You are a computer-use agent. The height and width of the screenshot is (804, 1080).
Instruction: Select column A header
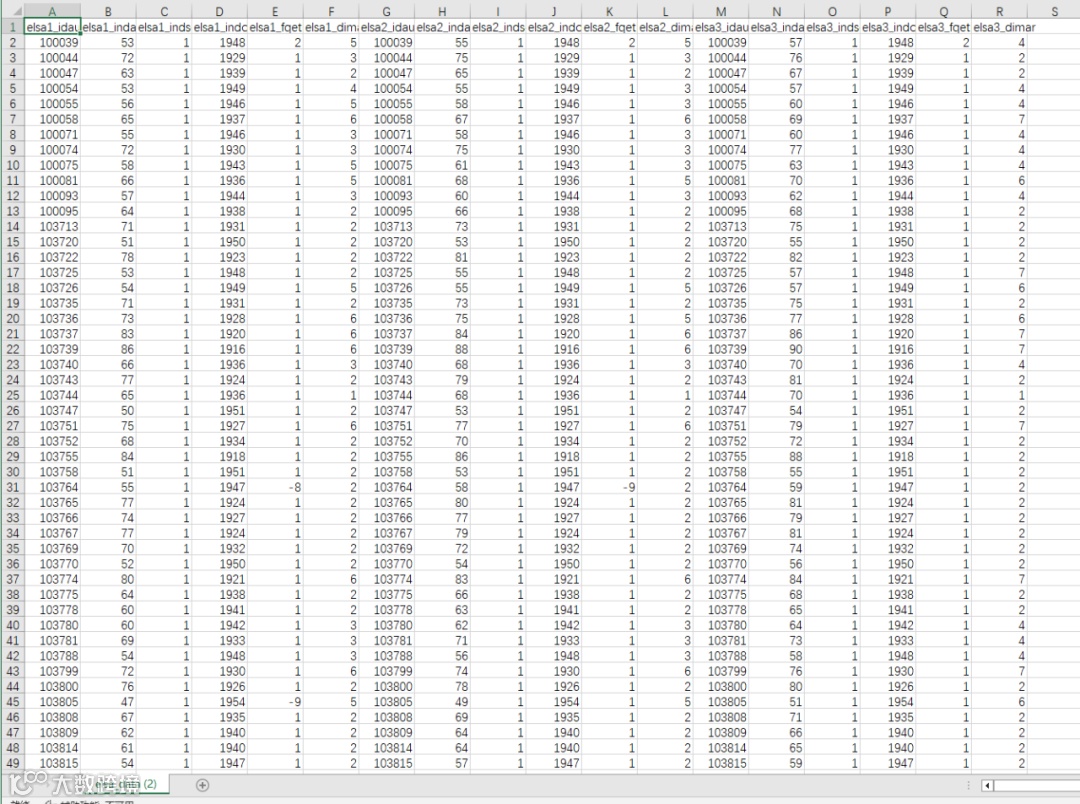tap(52, 12)
